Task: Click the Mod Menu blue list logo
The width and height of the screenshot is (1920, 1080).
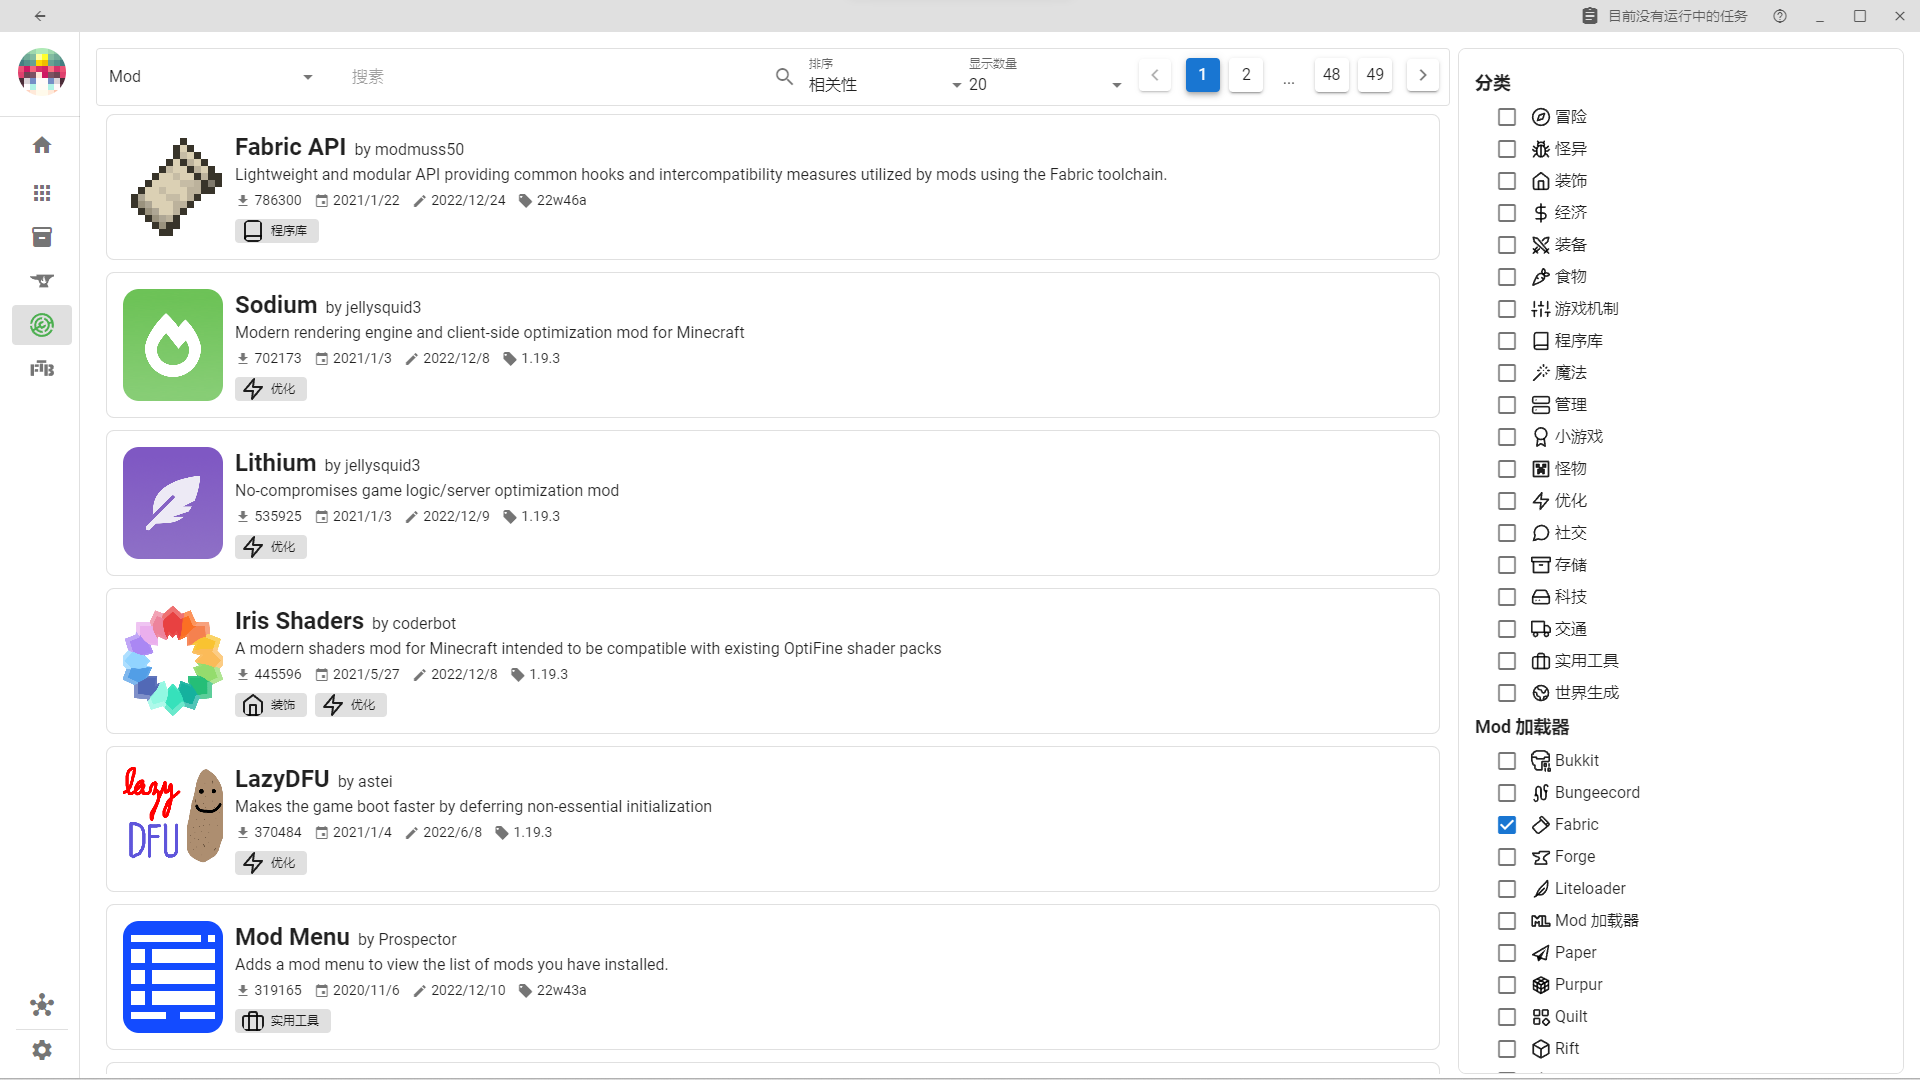Action: tap(173, 977)
